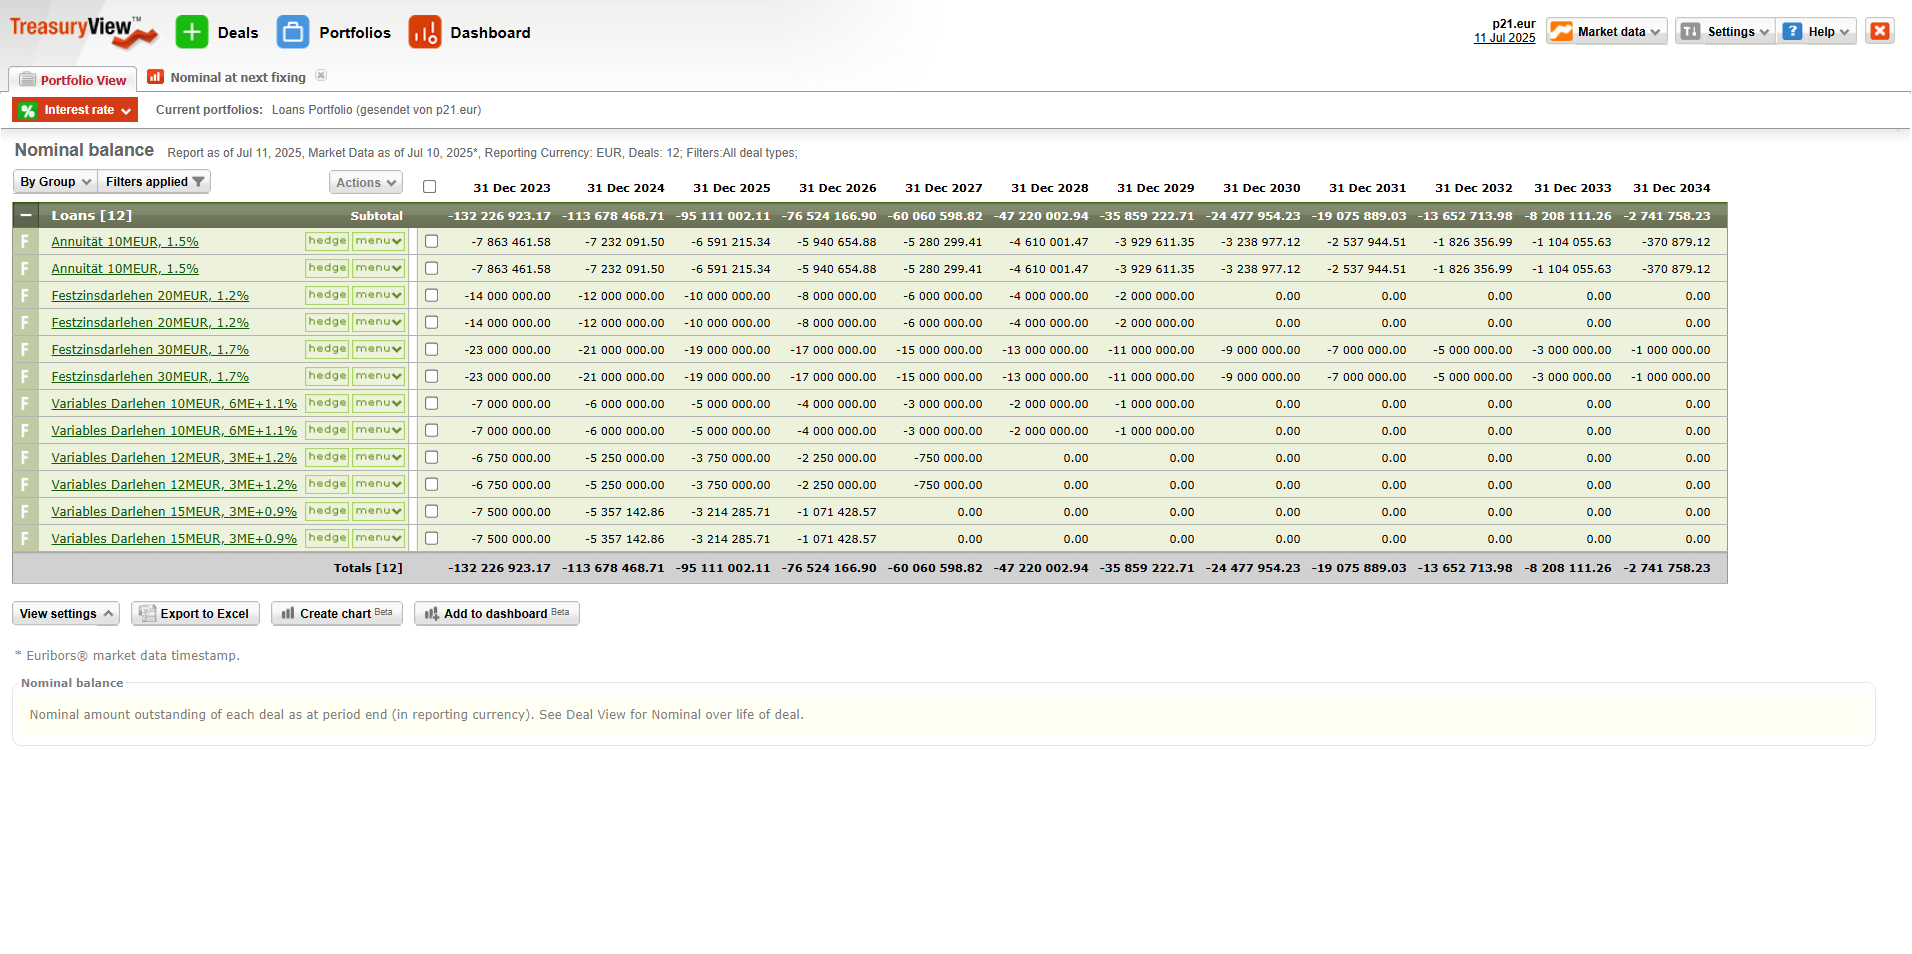Click Create chart beta button

(336, 614)
